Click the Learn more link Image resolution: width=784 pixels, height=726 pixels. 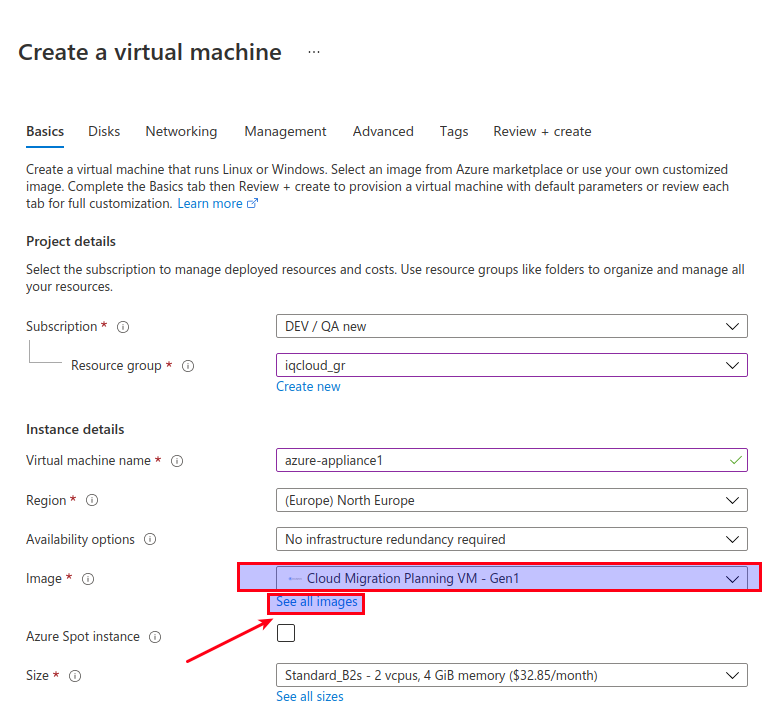(x=210, y=204)
